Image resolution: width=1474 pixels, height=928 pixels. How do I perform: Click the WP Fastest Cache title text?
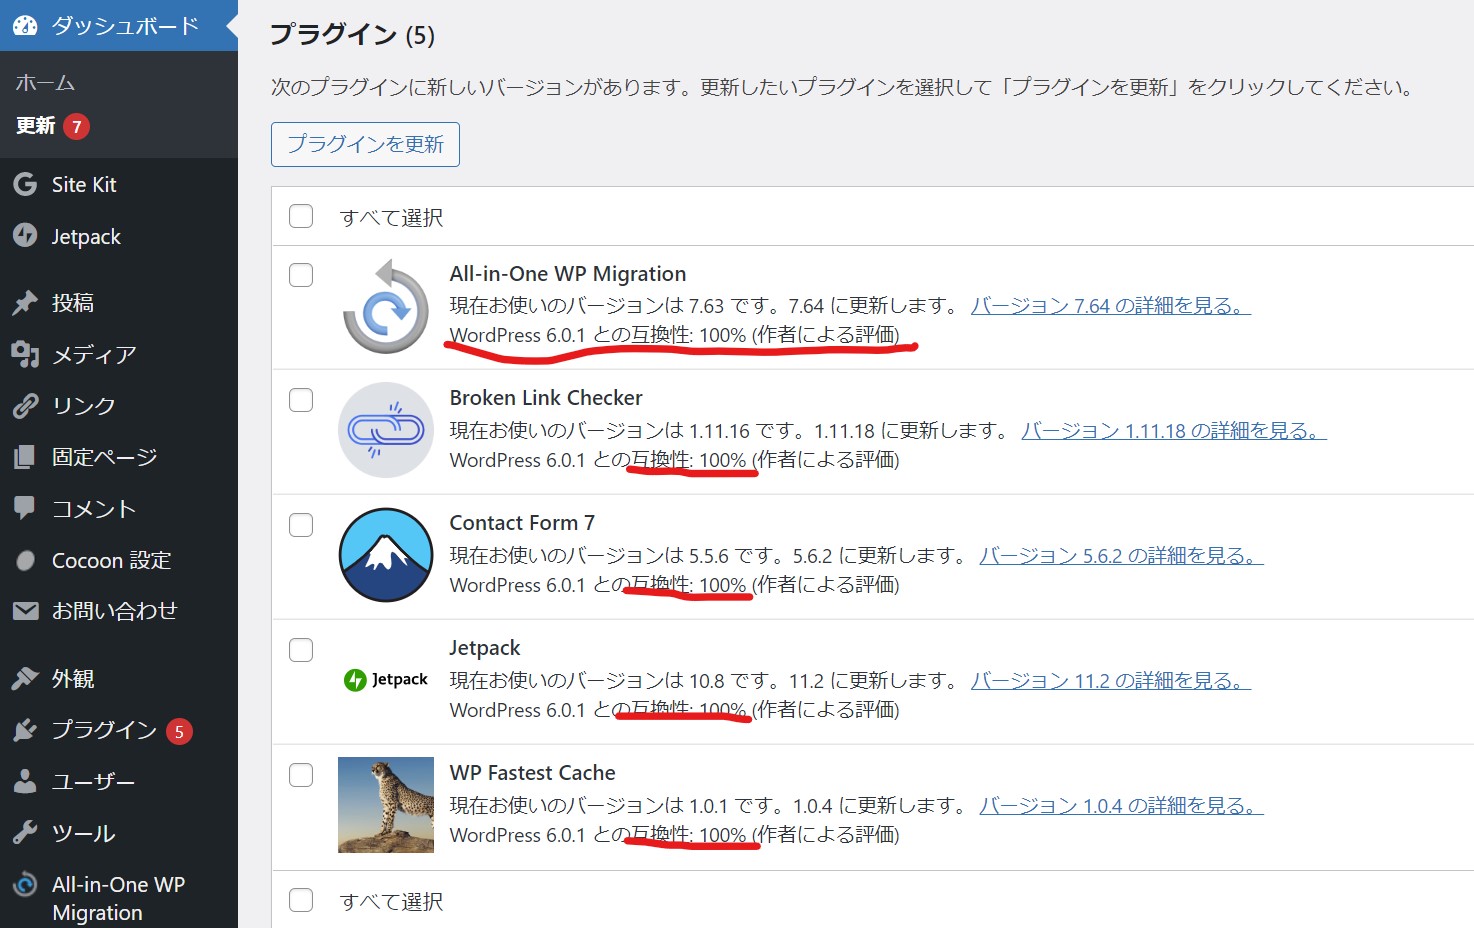click(533, 773)
